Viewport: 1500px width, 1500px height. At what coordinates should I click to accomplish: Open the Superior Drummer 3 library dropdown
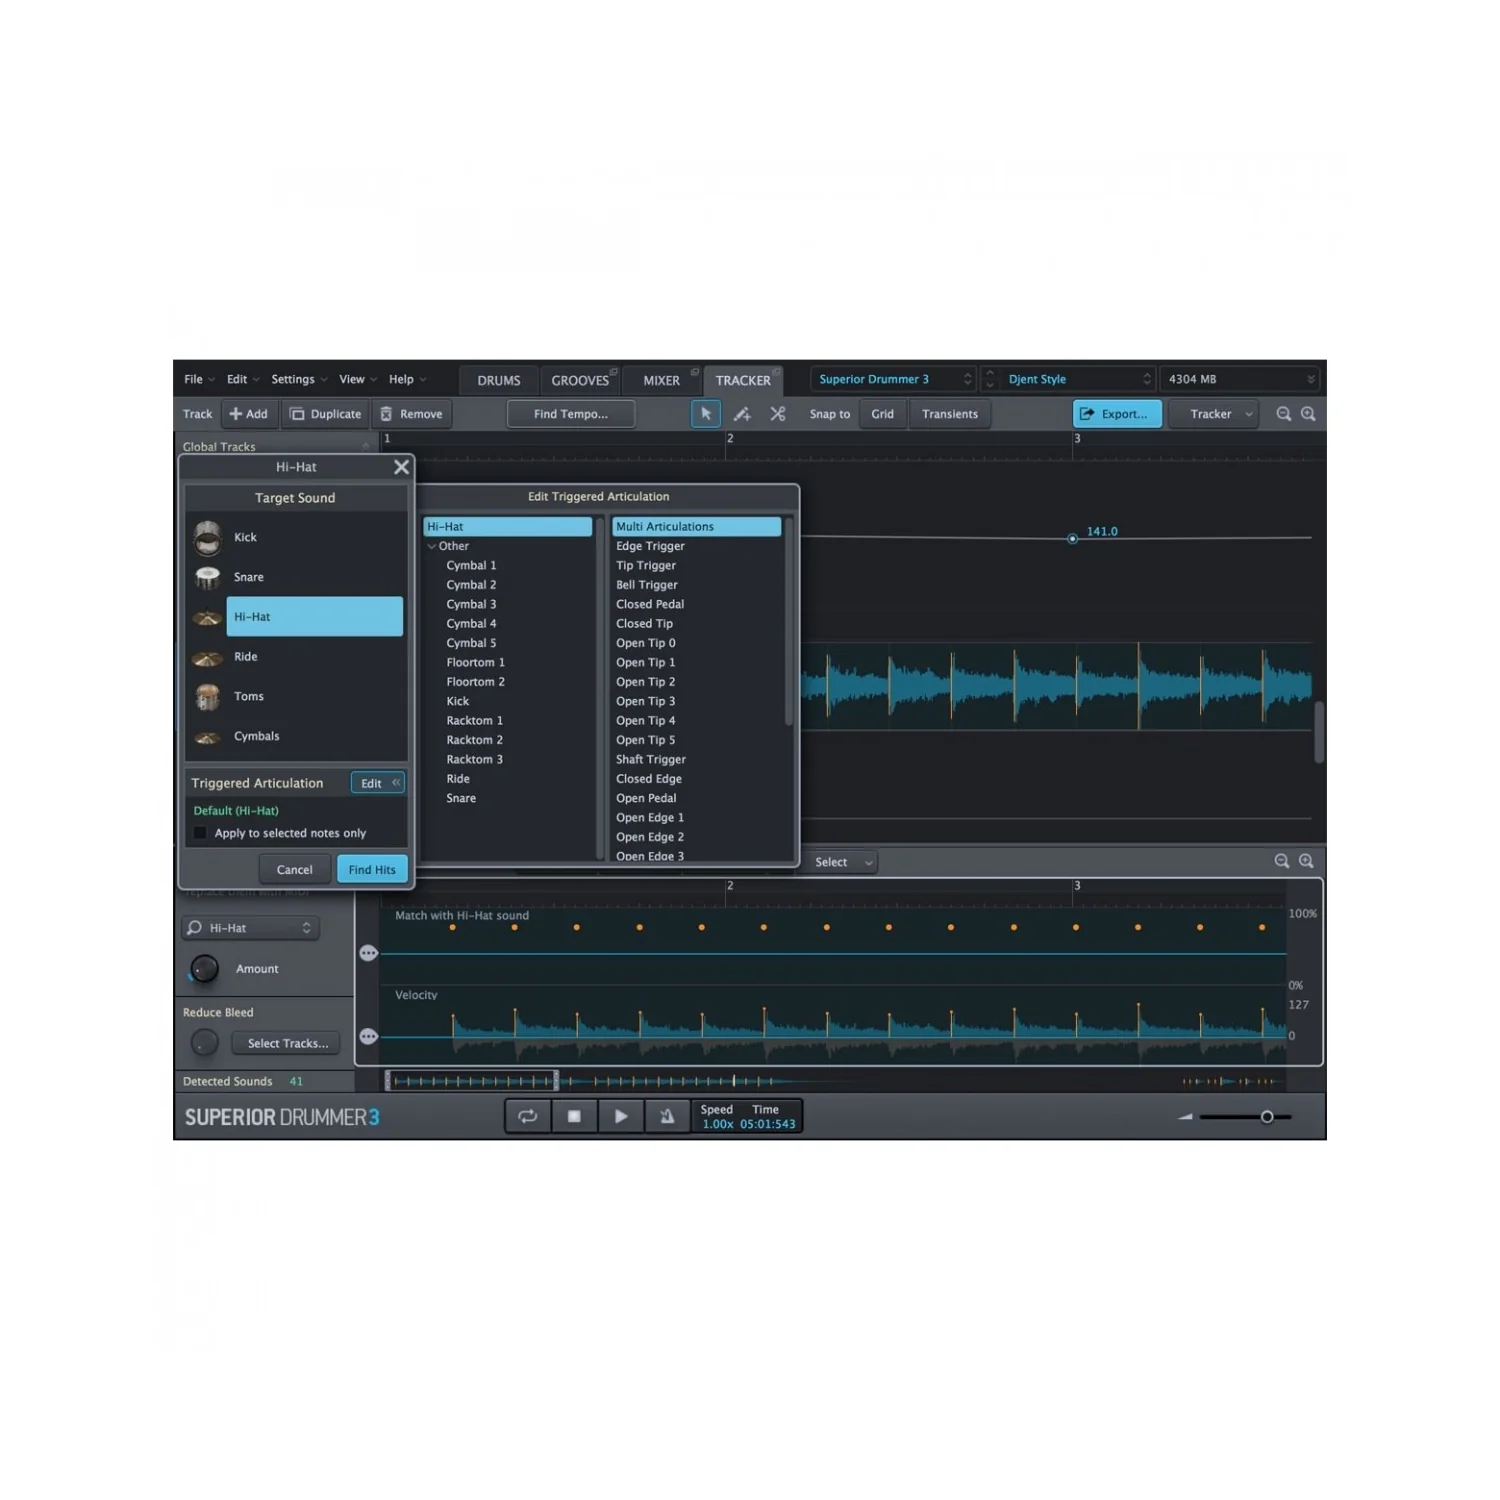click(x=893, y=379)
